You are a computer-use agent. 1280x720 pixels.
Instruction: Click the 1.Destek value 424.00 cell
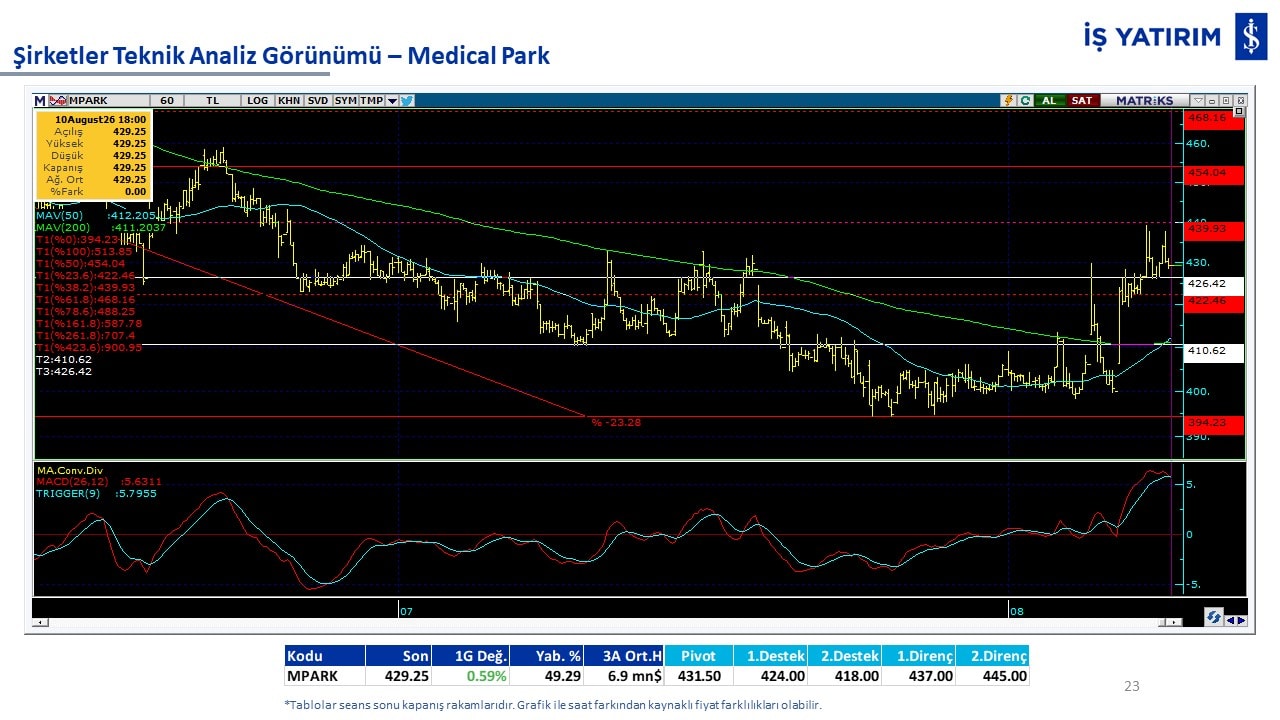coord(770,676)
